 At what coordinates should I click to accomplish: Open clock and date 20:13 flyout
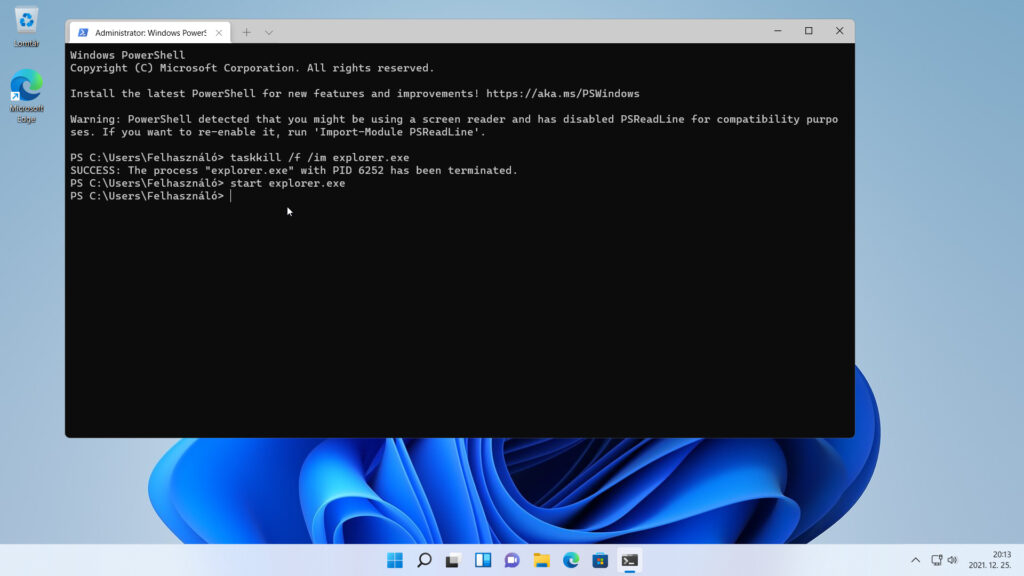(990, 560)
